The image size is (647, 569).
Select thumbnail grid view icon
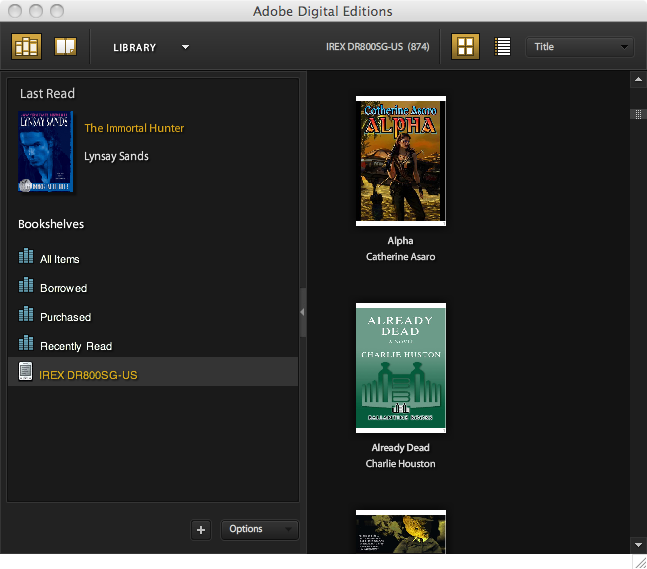[x=465, y=47]
